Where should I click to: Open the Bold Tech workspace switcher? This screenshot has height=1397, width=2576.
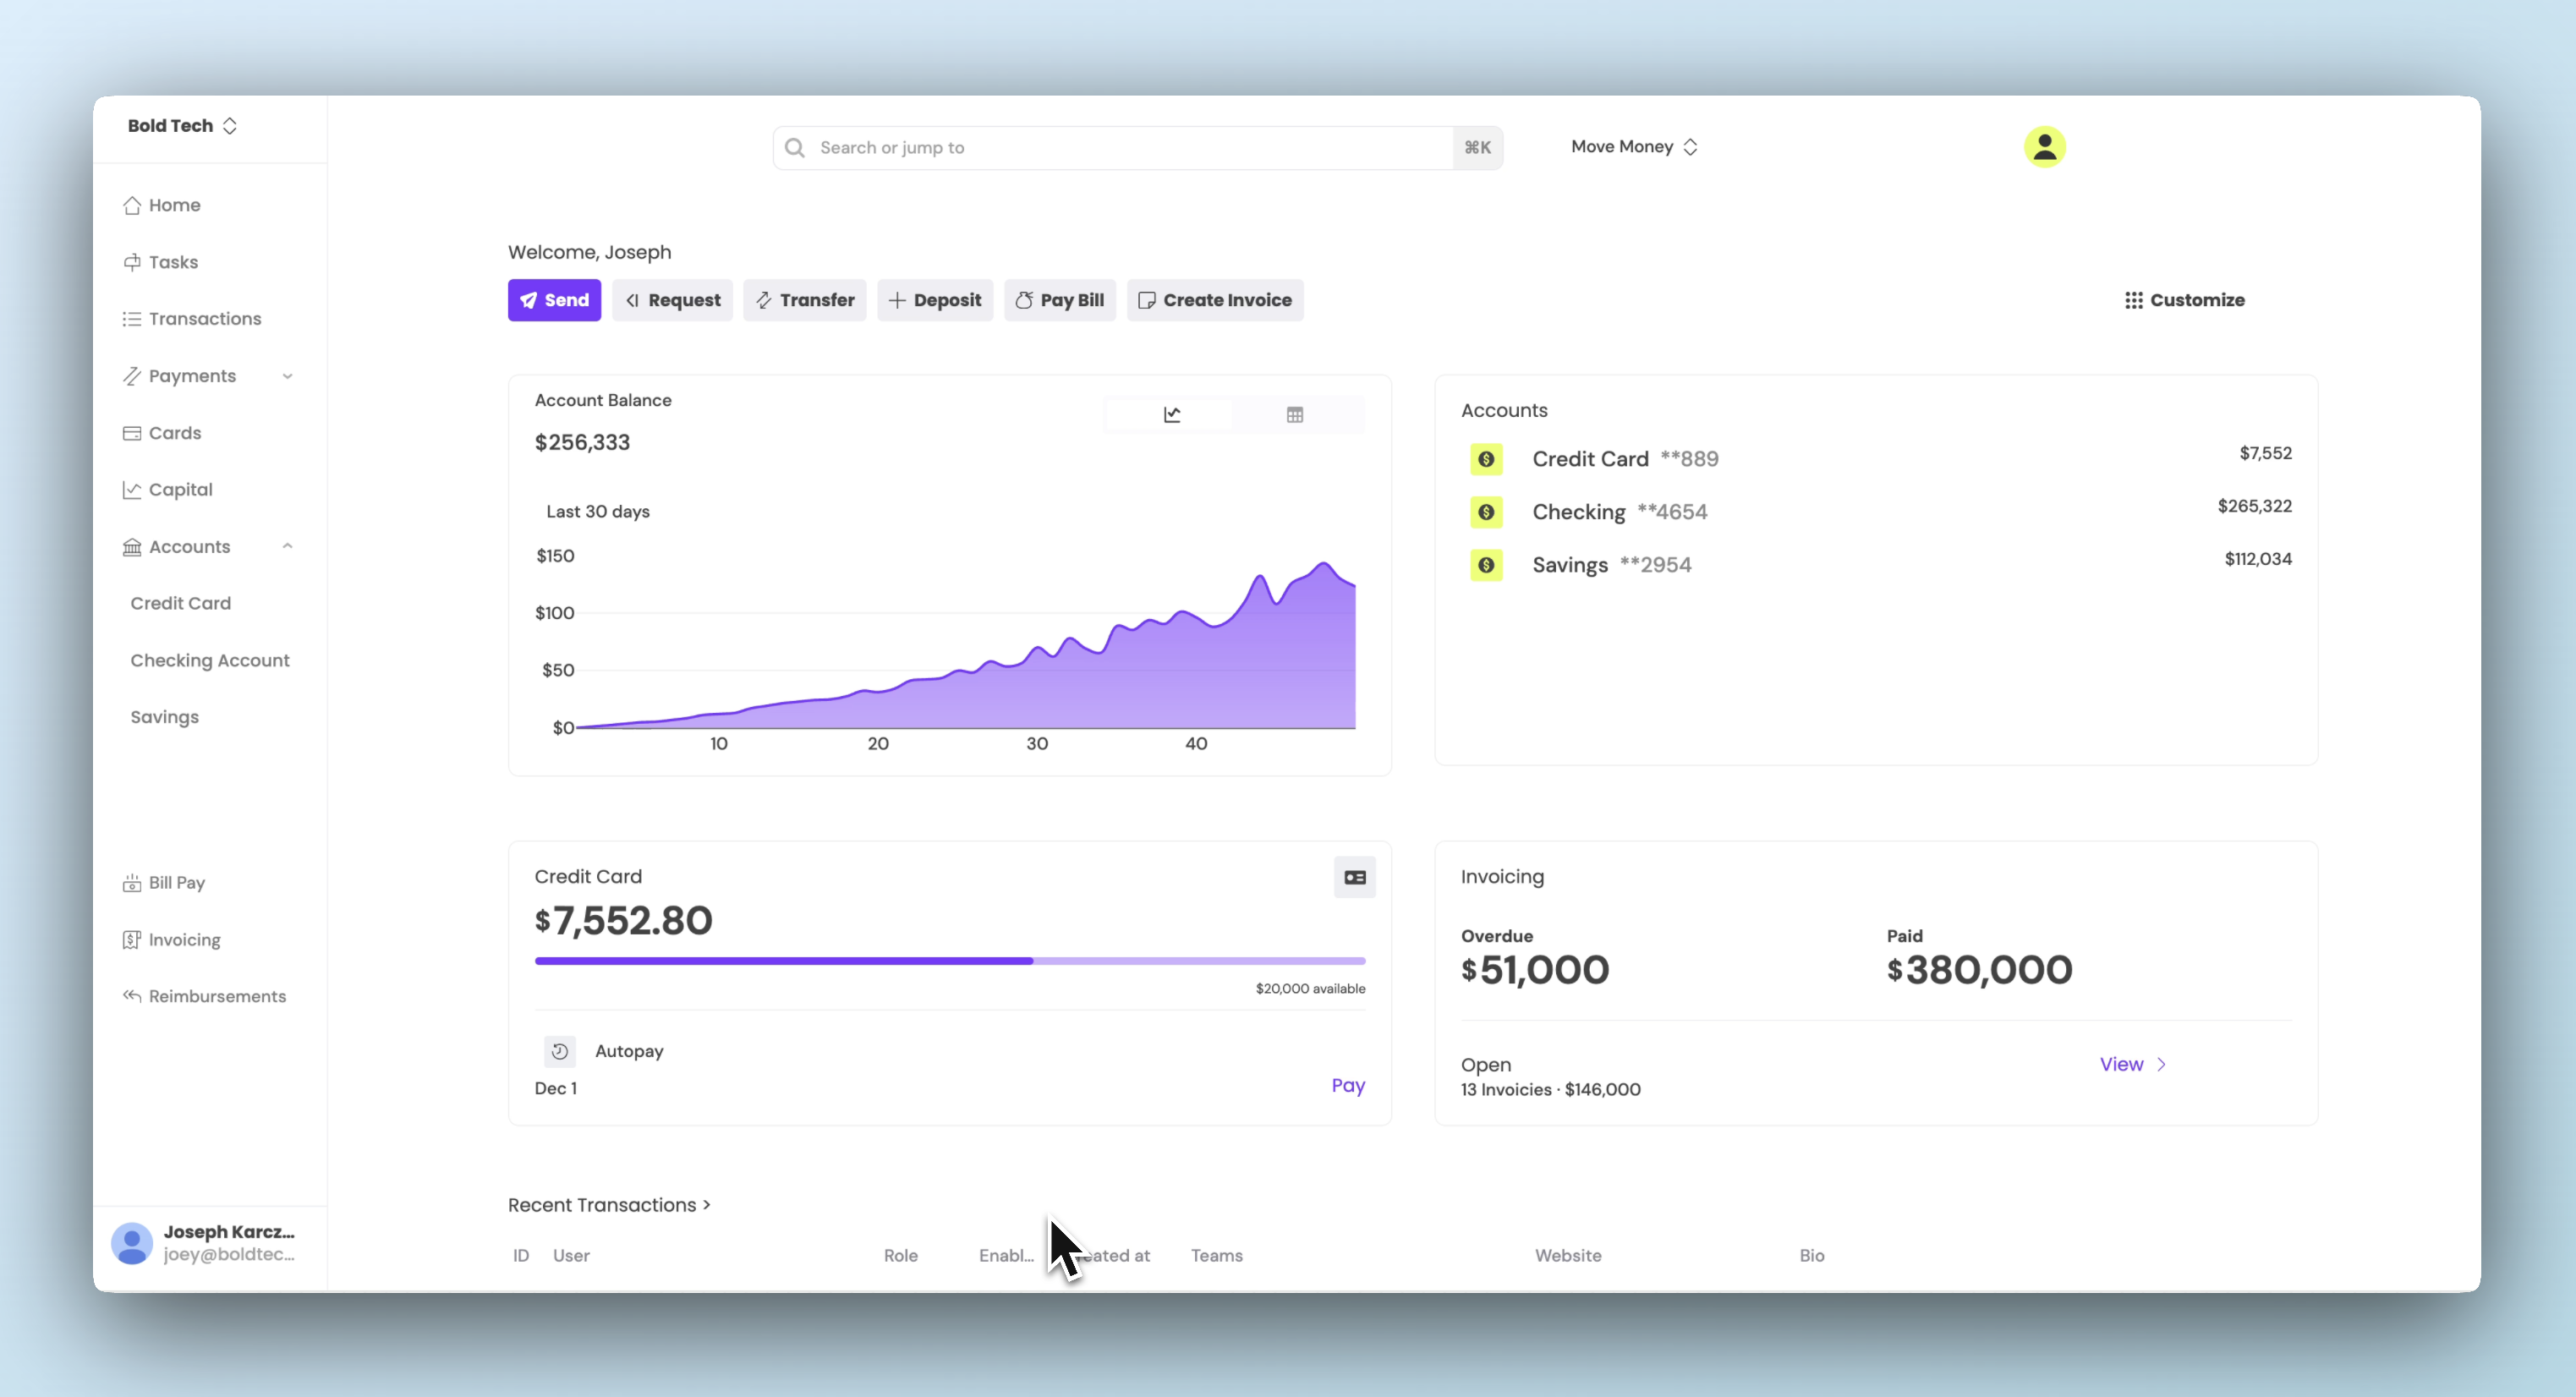[182, 126]
